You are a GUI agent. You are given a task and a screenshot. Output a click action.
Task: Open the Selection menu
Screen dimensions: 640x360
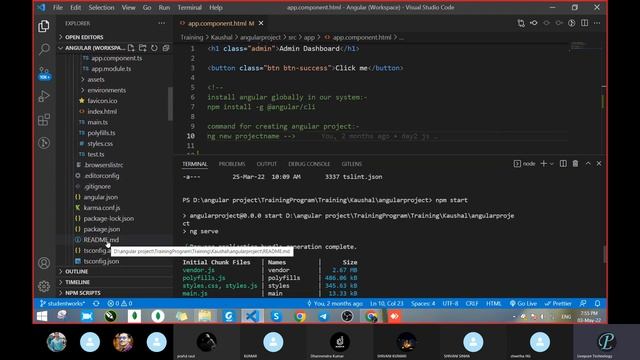point(101,7)
